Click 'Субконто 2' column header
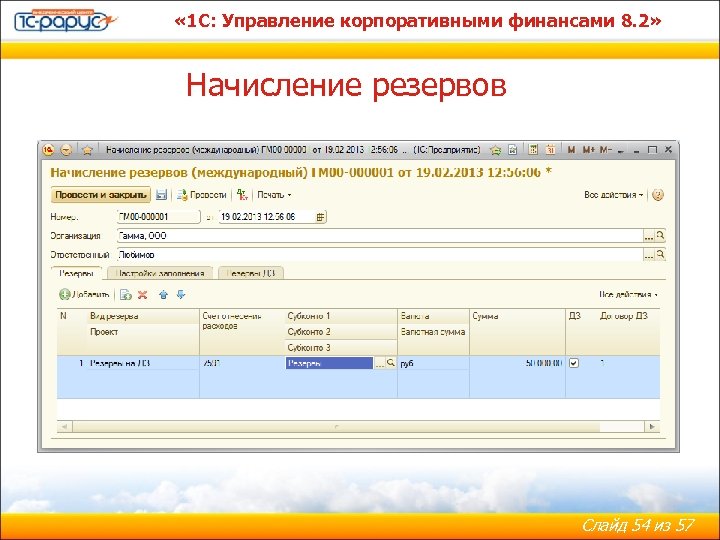 [x=341, y=332]
